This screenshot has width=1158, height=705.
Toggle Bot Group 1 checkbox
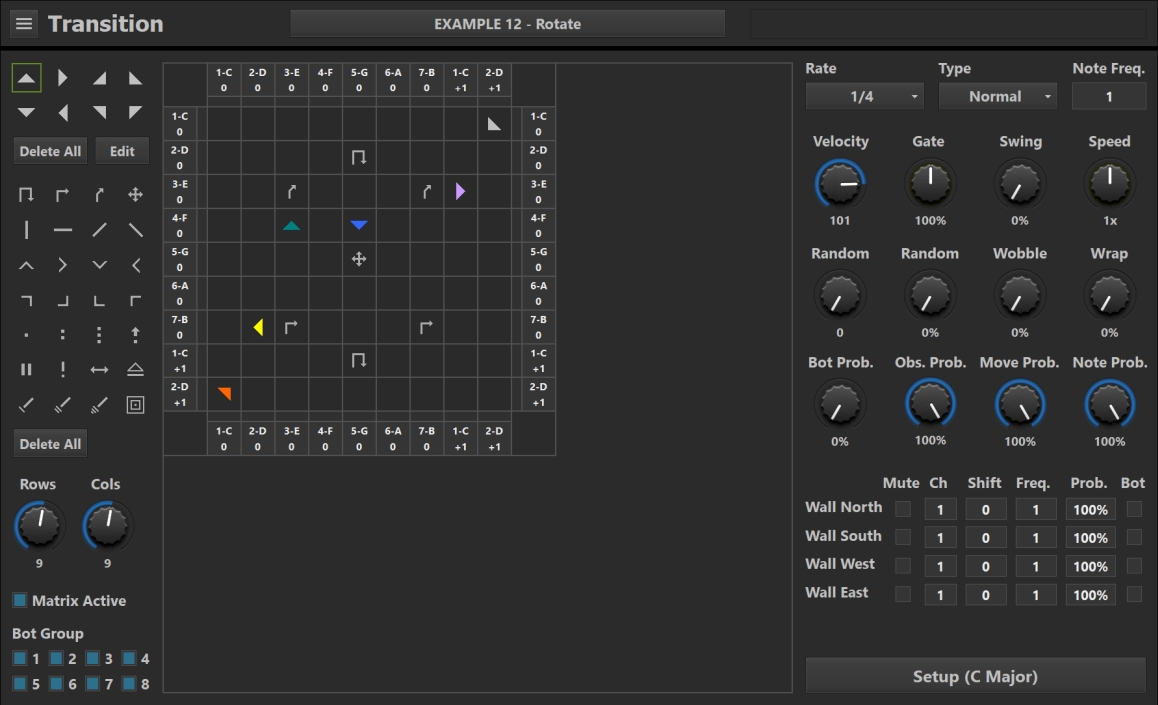coord(20,658)
